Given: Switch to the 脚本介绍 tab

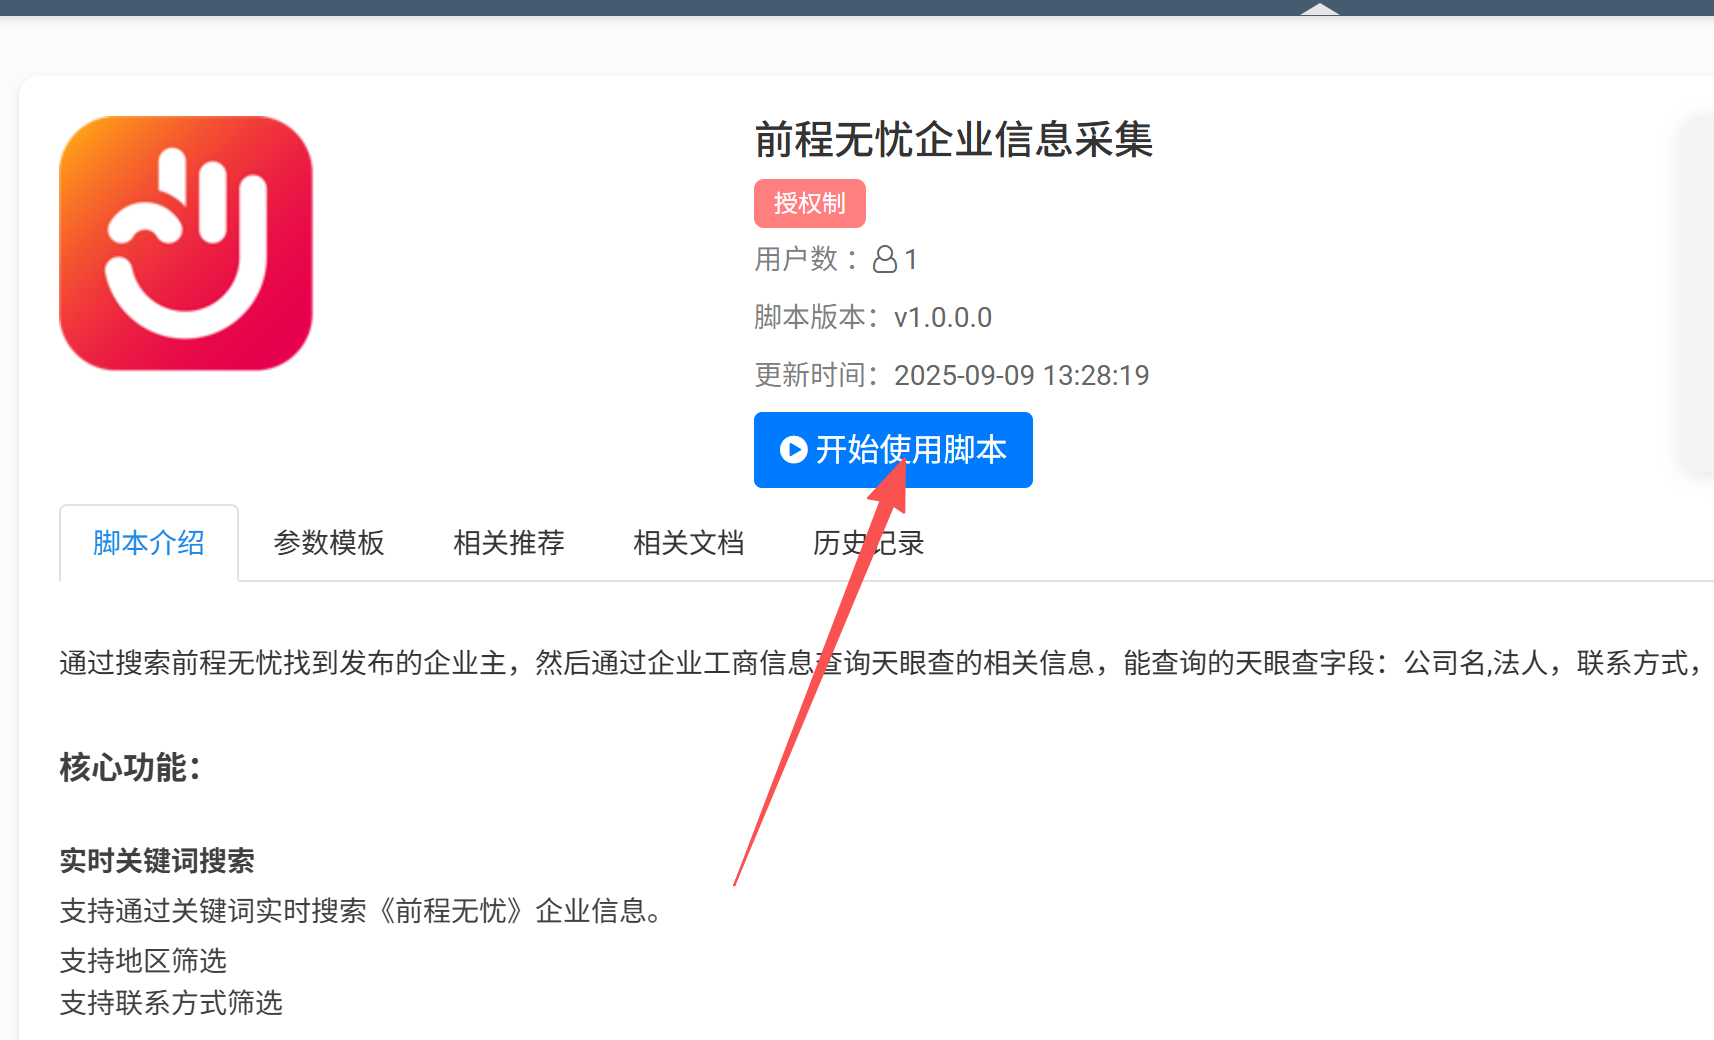Looking at the screenshot, I should coord(149,543).
